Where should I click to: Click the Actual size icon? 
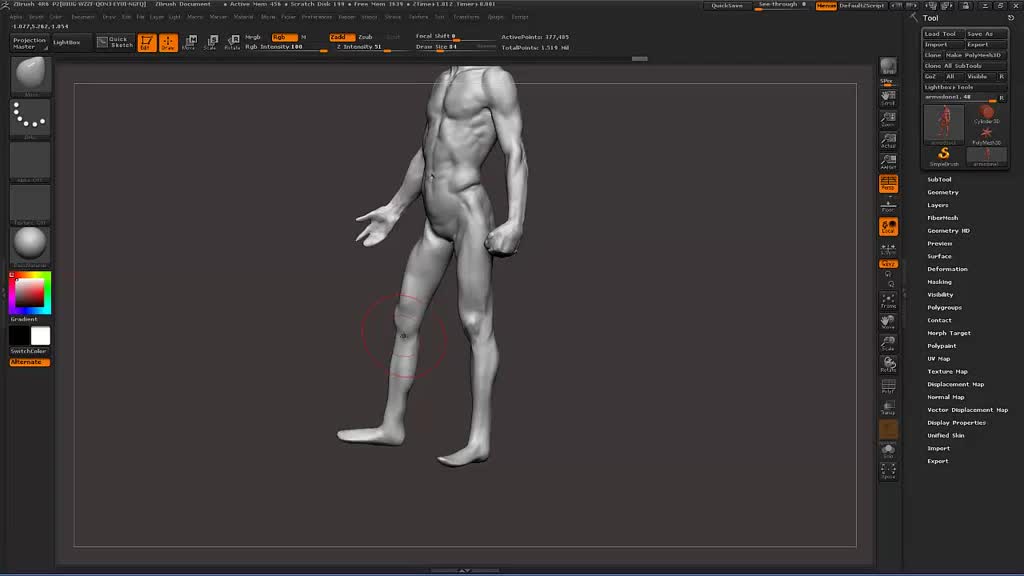888,140
